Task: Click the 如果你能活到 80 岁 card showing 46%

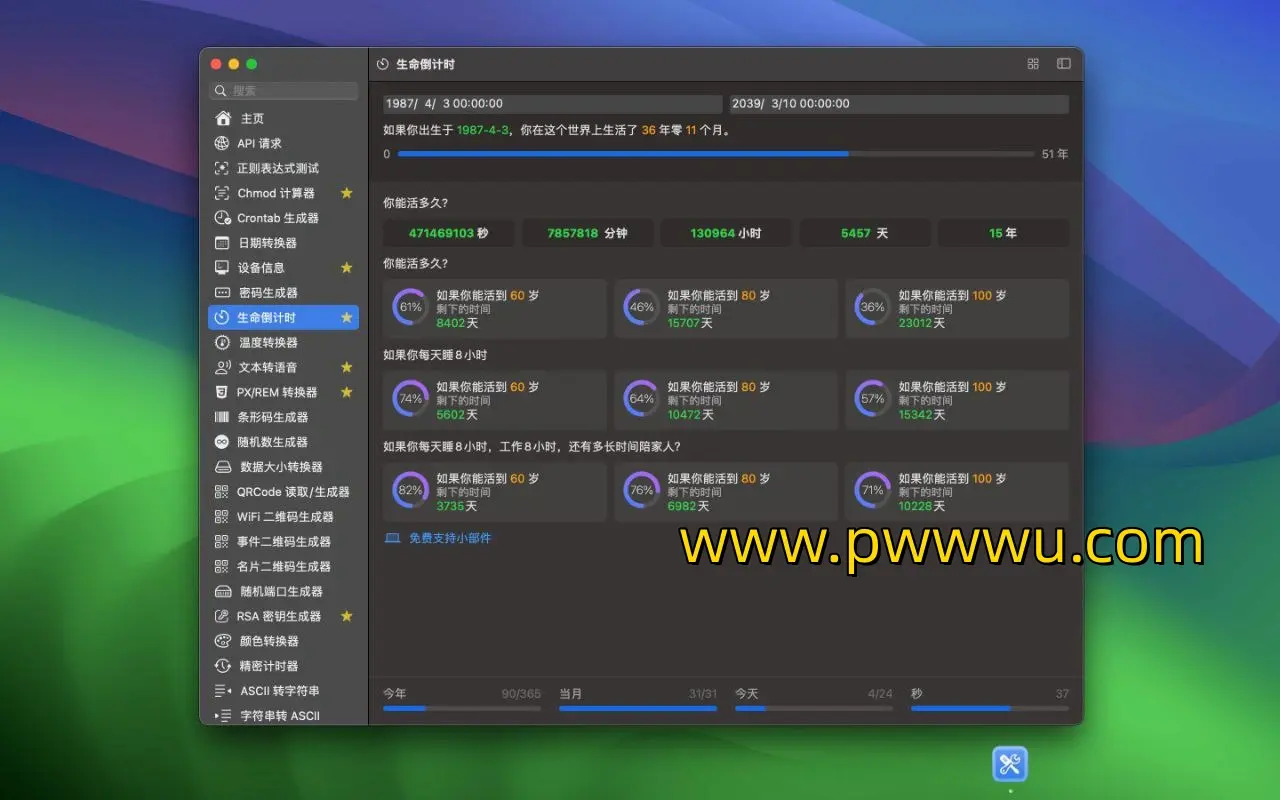Action: (x=725, y=308)
